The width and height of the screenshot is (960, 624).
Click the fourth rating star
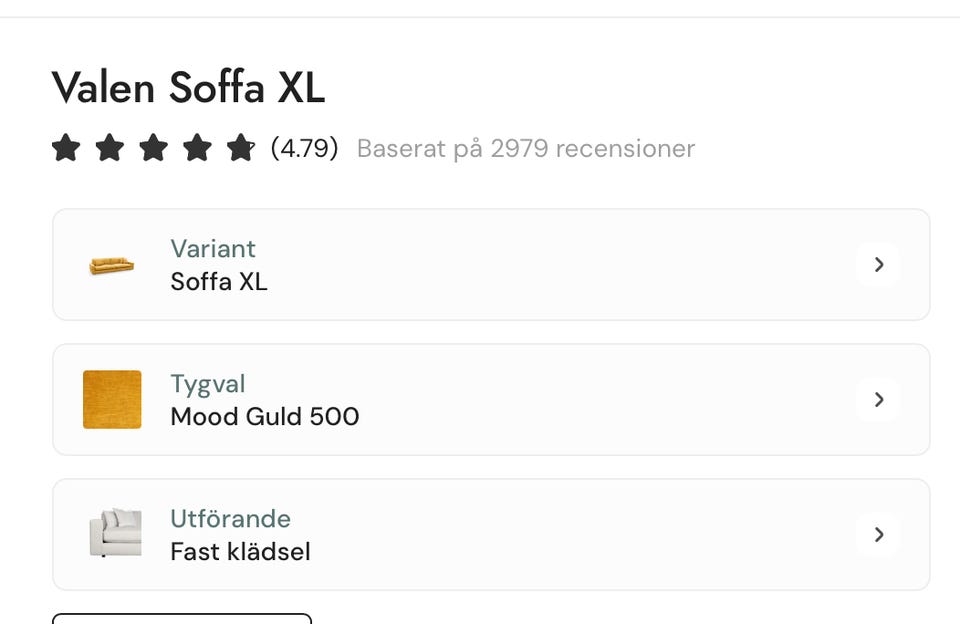197,149
